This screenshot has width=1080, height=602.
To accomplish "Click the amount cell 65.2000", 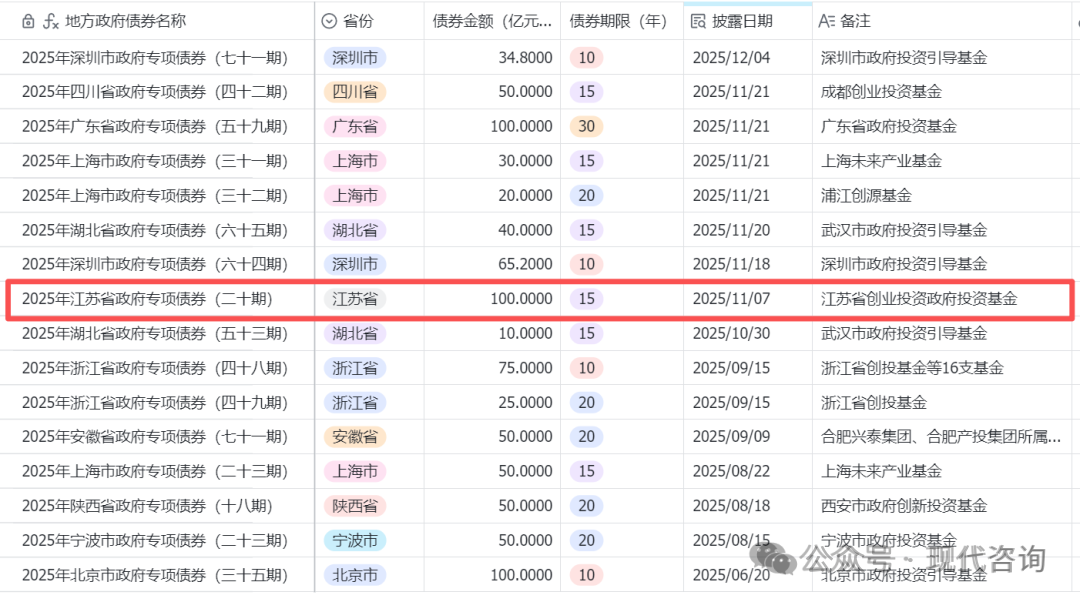I will click(492, 264).
